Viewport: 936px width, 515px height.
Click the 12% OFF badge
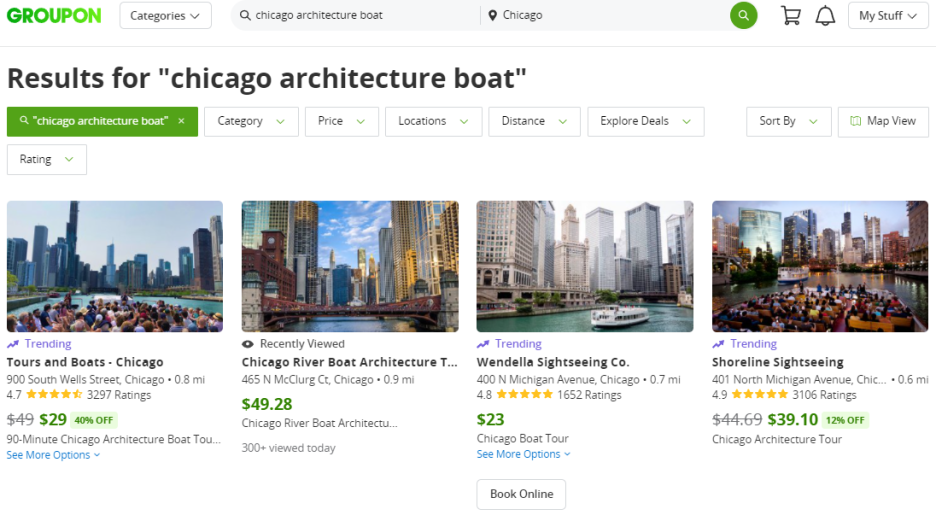pos(845,420)
